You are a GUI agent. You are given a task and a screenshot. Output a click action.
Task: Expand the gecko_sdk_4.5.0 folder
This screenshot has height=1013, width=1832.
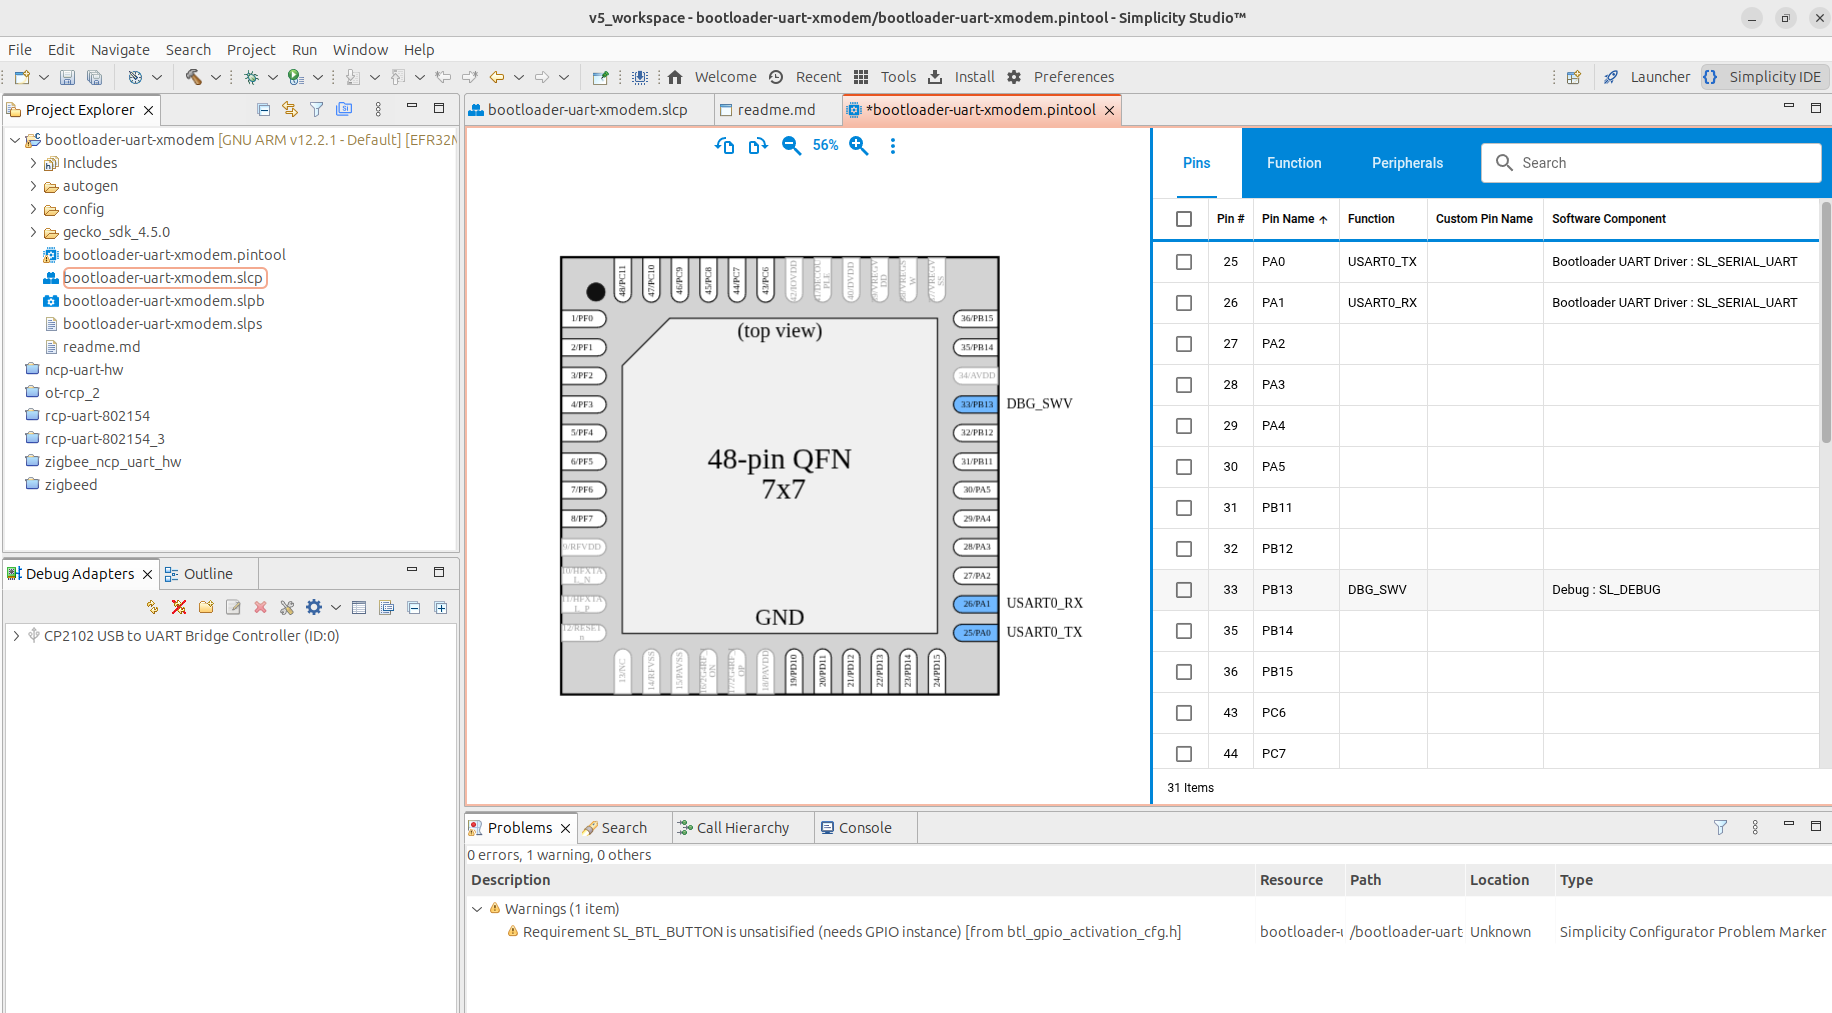(x=33, y=231)
